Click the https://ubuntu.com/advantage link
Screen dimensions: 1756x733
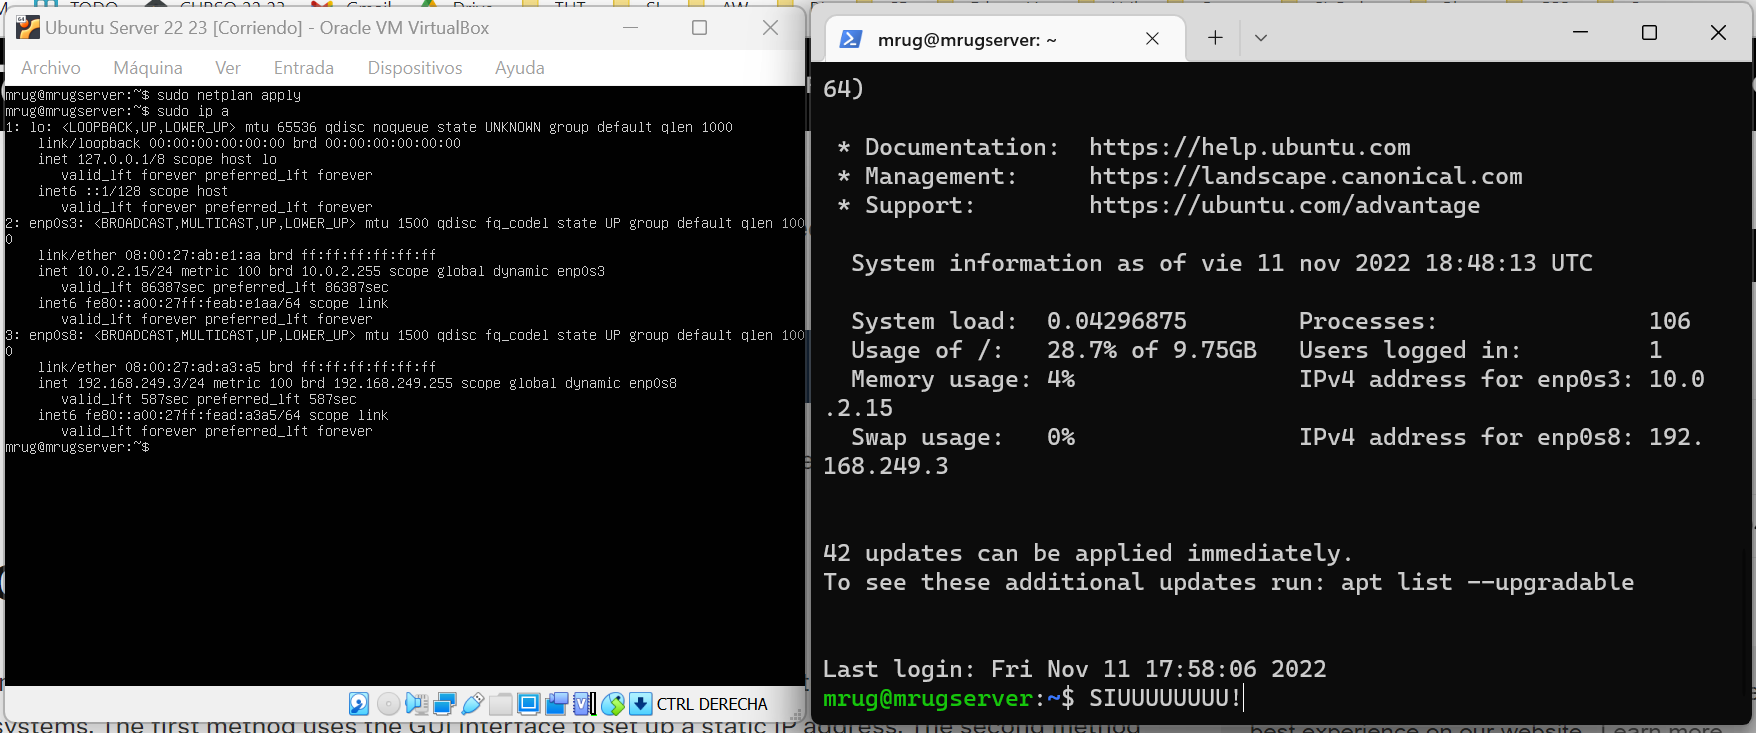[1285, 205]
